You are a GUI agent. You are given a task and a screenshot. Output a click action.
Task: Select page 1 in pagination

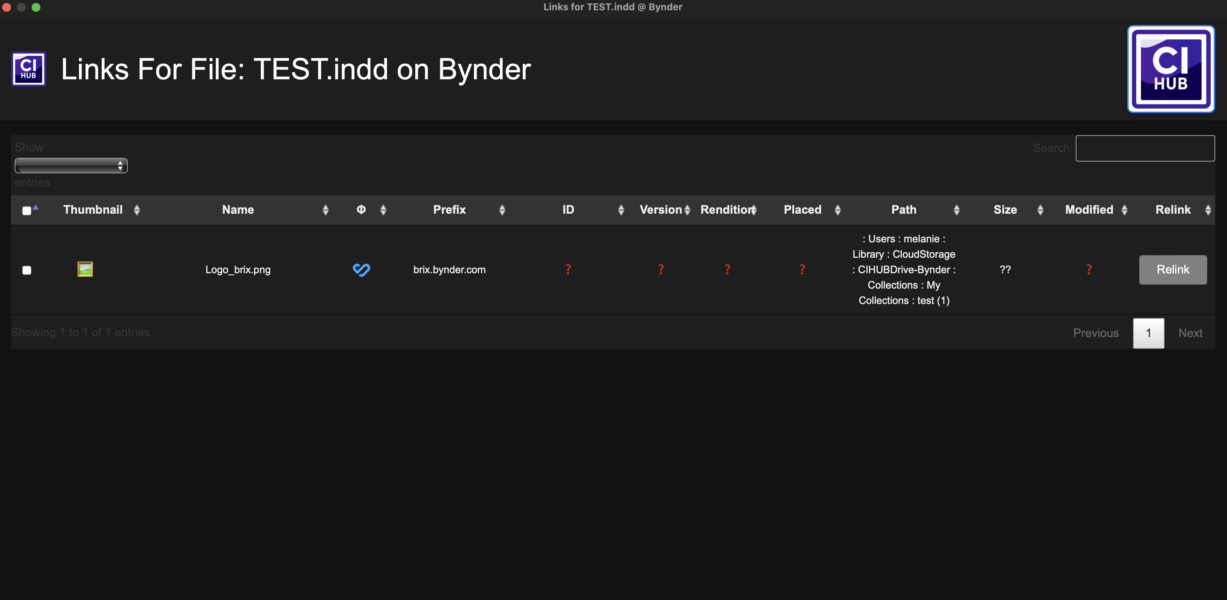[1148, 333]
